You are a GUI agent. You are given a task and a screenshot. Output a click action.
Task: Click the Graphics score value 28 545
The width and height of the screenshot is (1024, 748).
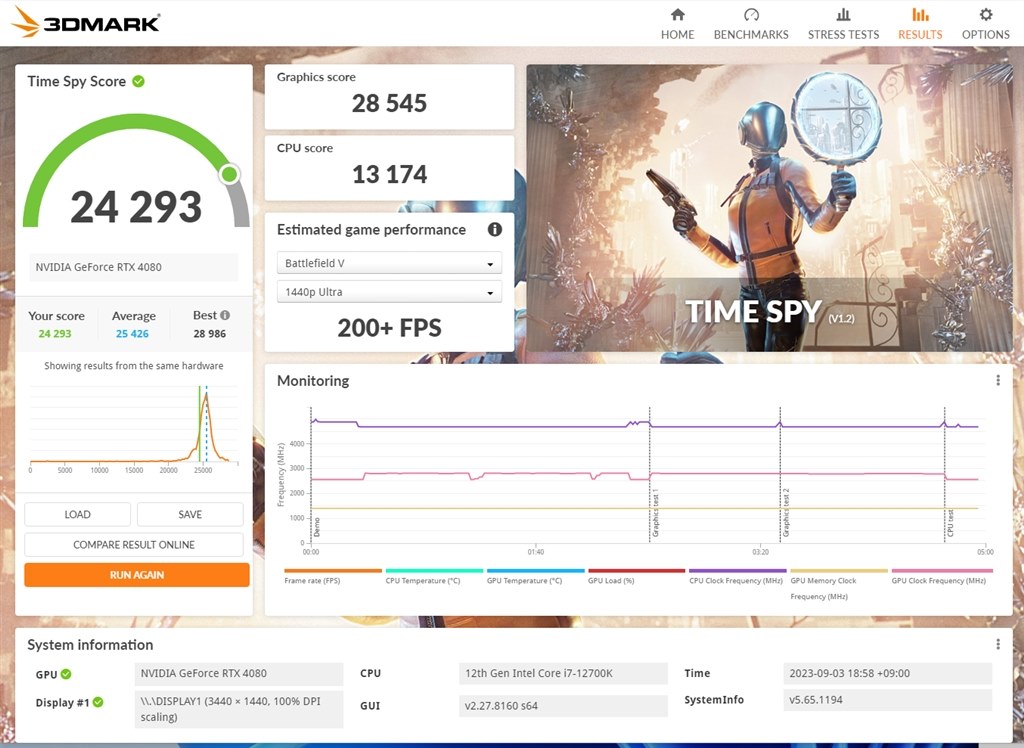pos(389,103)
